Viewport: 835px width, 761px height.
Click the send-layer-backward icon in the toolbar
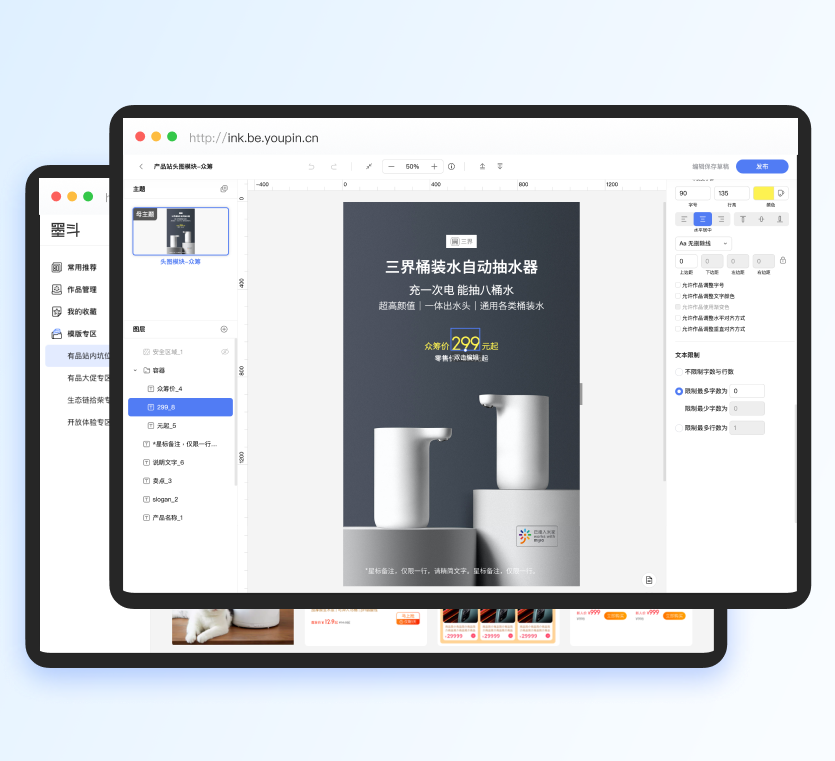[500, 167]
